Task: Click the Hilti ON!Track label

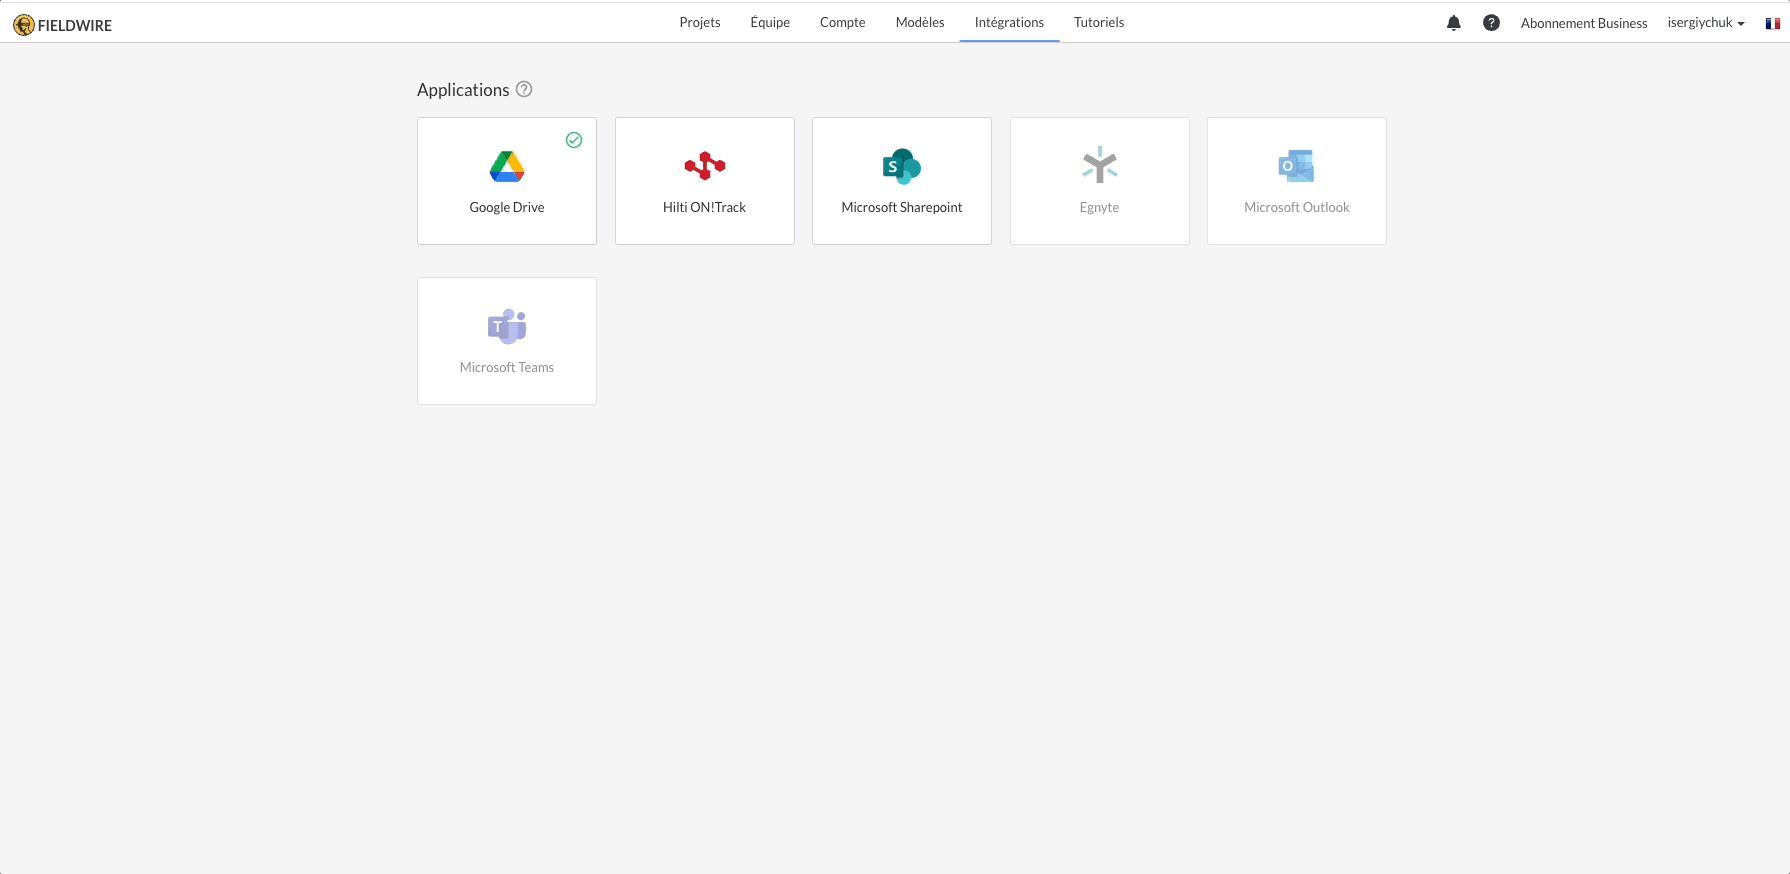Action: (x=705, y=207)
